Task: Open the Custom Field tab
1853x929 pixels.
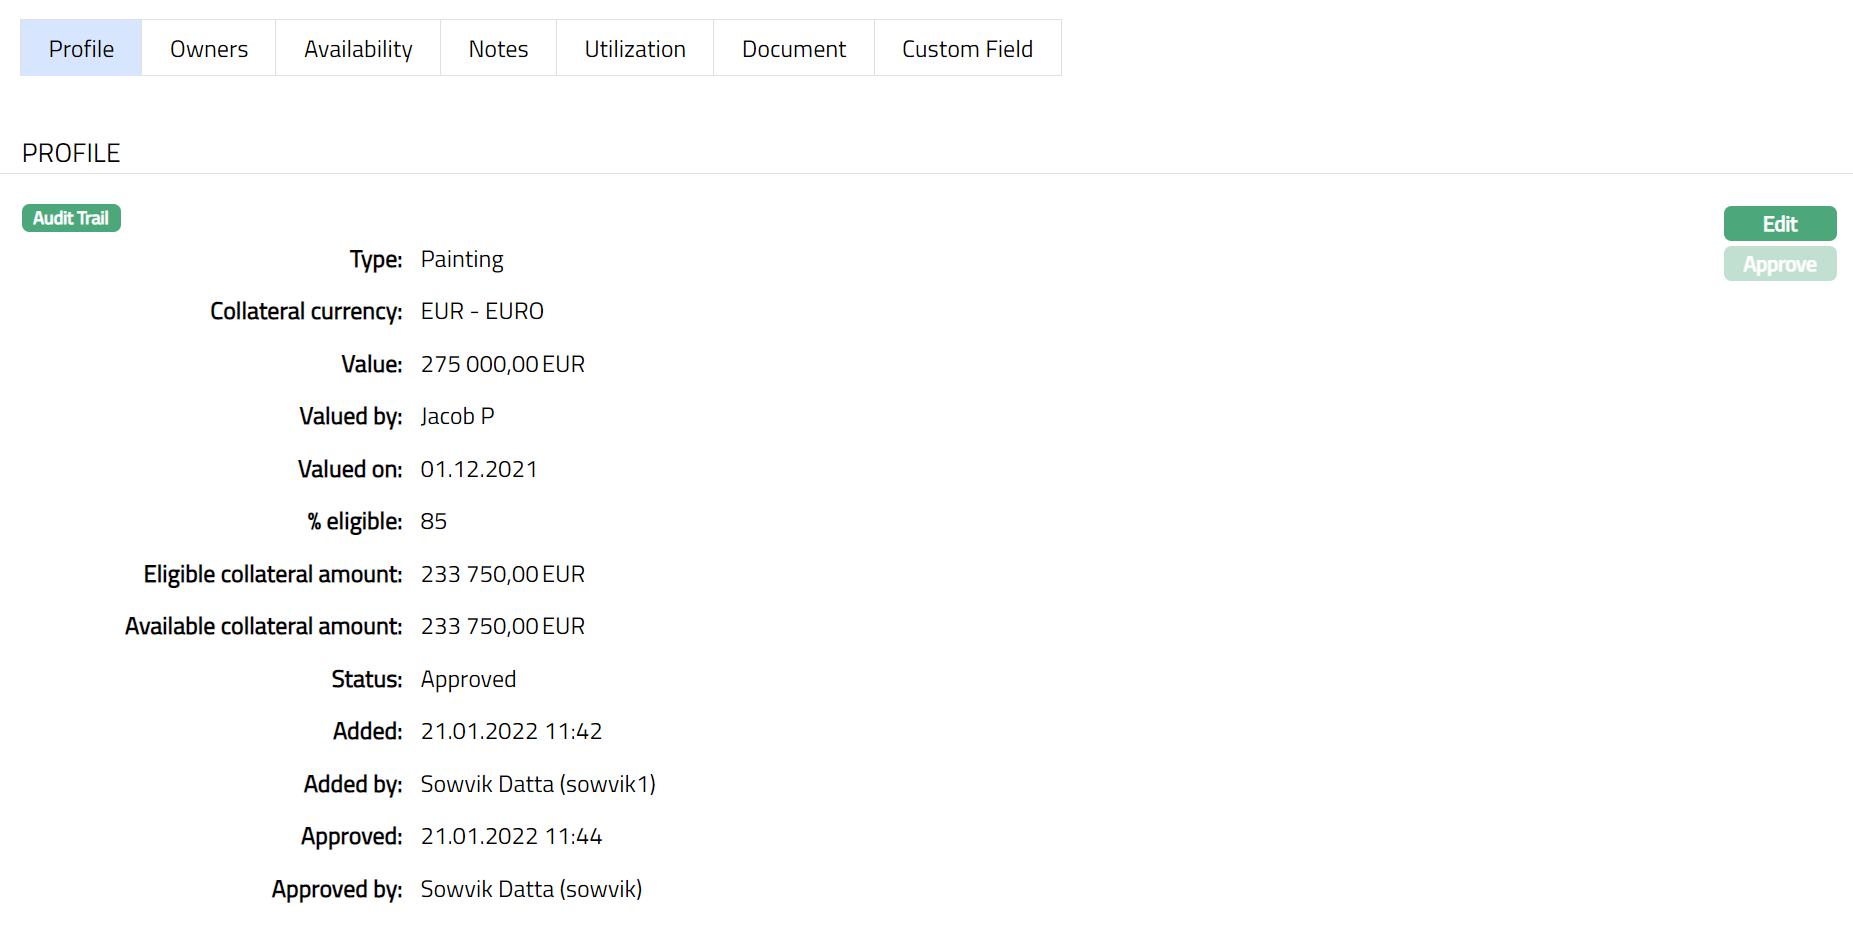Action: [967, 48]
